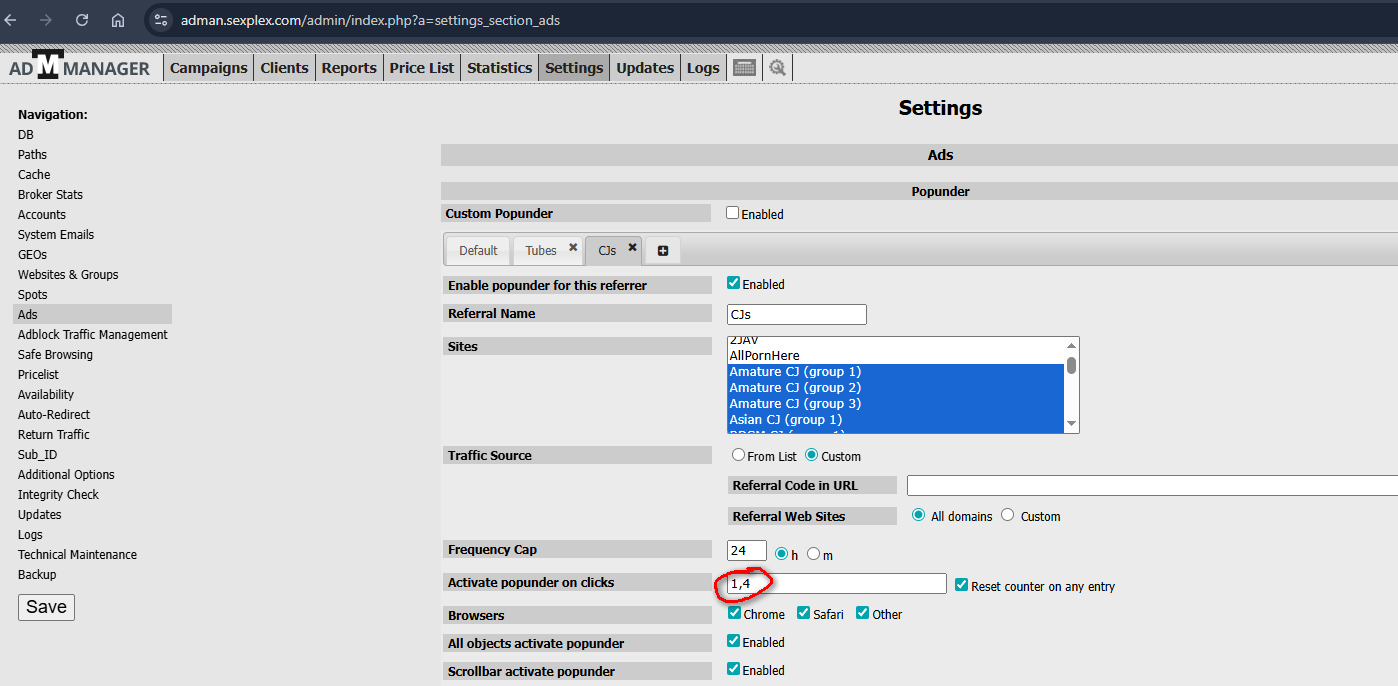Open Paths settings link

32,154
